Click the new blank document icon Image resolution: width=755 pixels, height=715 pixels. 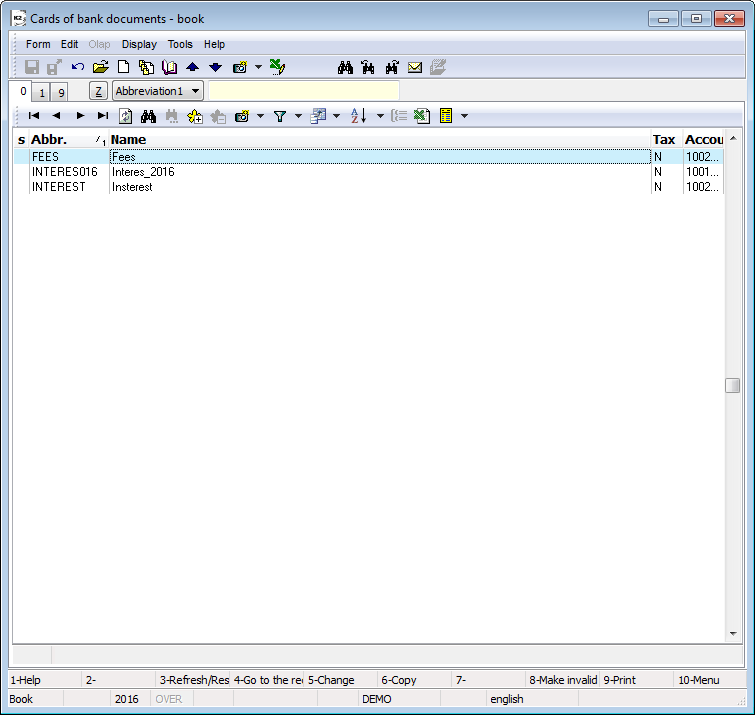123,67
